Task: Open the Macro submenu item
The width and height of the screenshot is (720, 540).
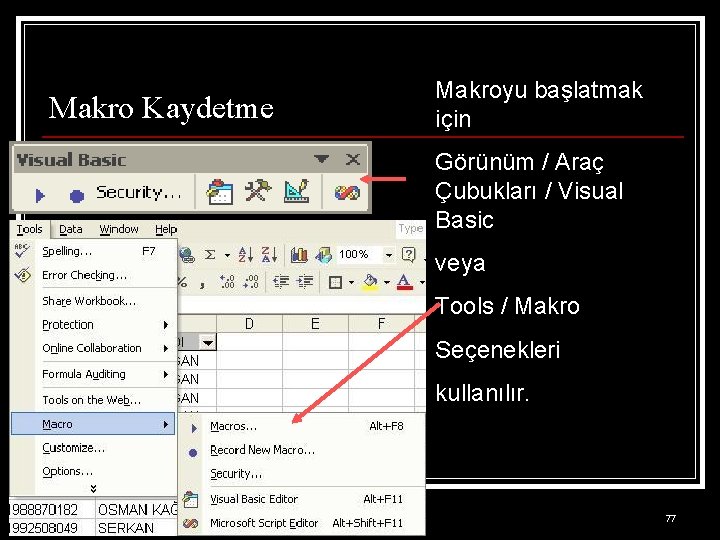Action: [x=93, y=424]
